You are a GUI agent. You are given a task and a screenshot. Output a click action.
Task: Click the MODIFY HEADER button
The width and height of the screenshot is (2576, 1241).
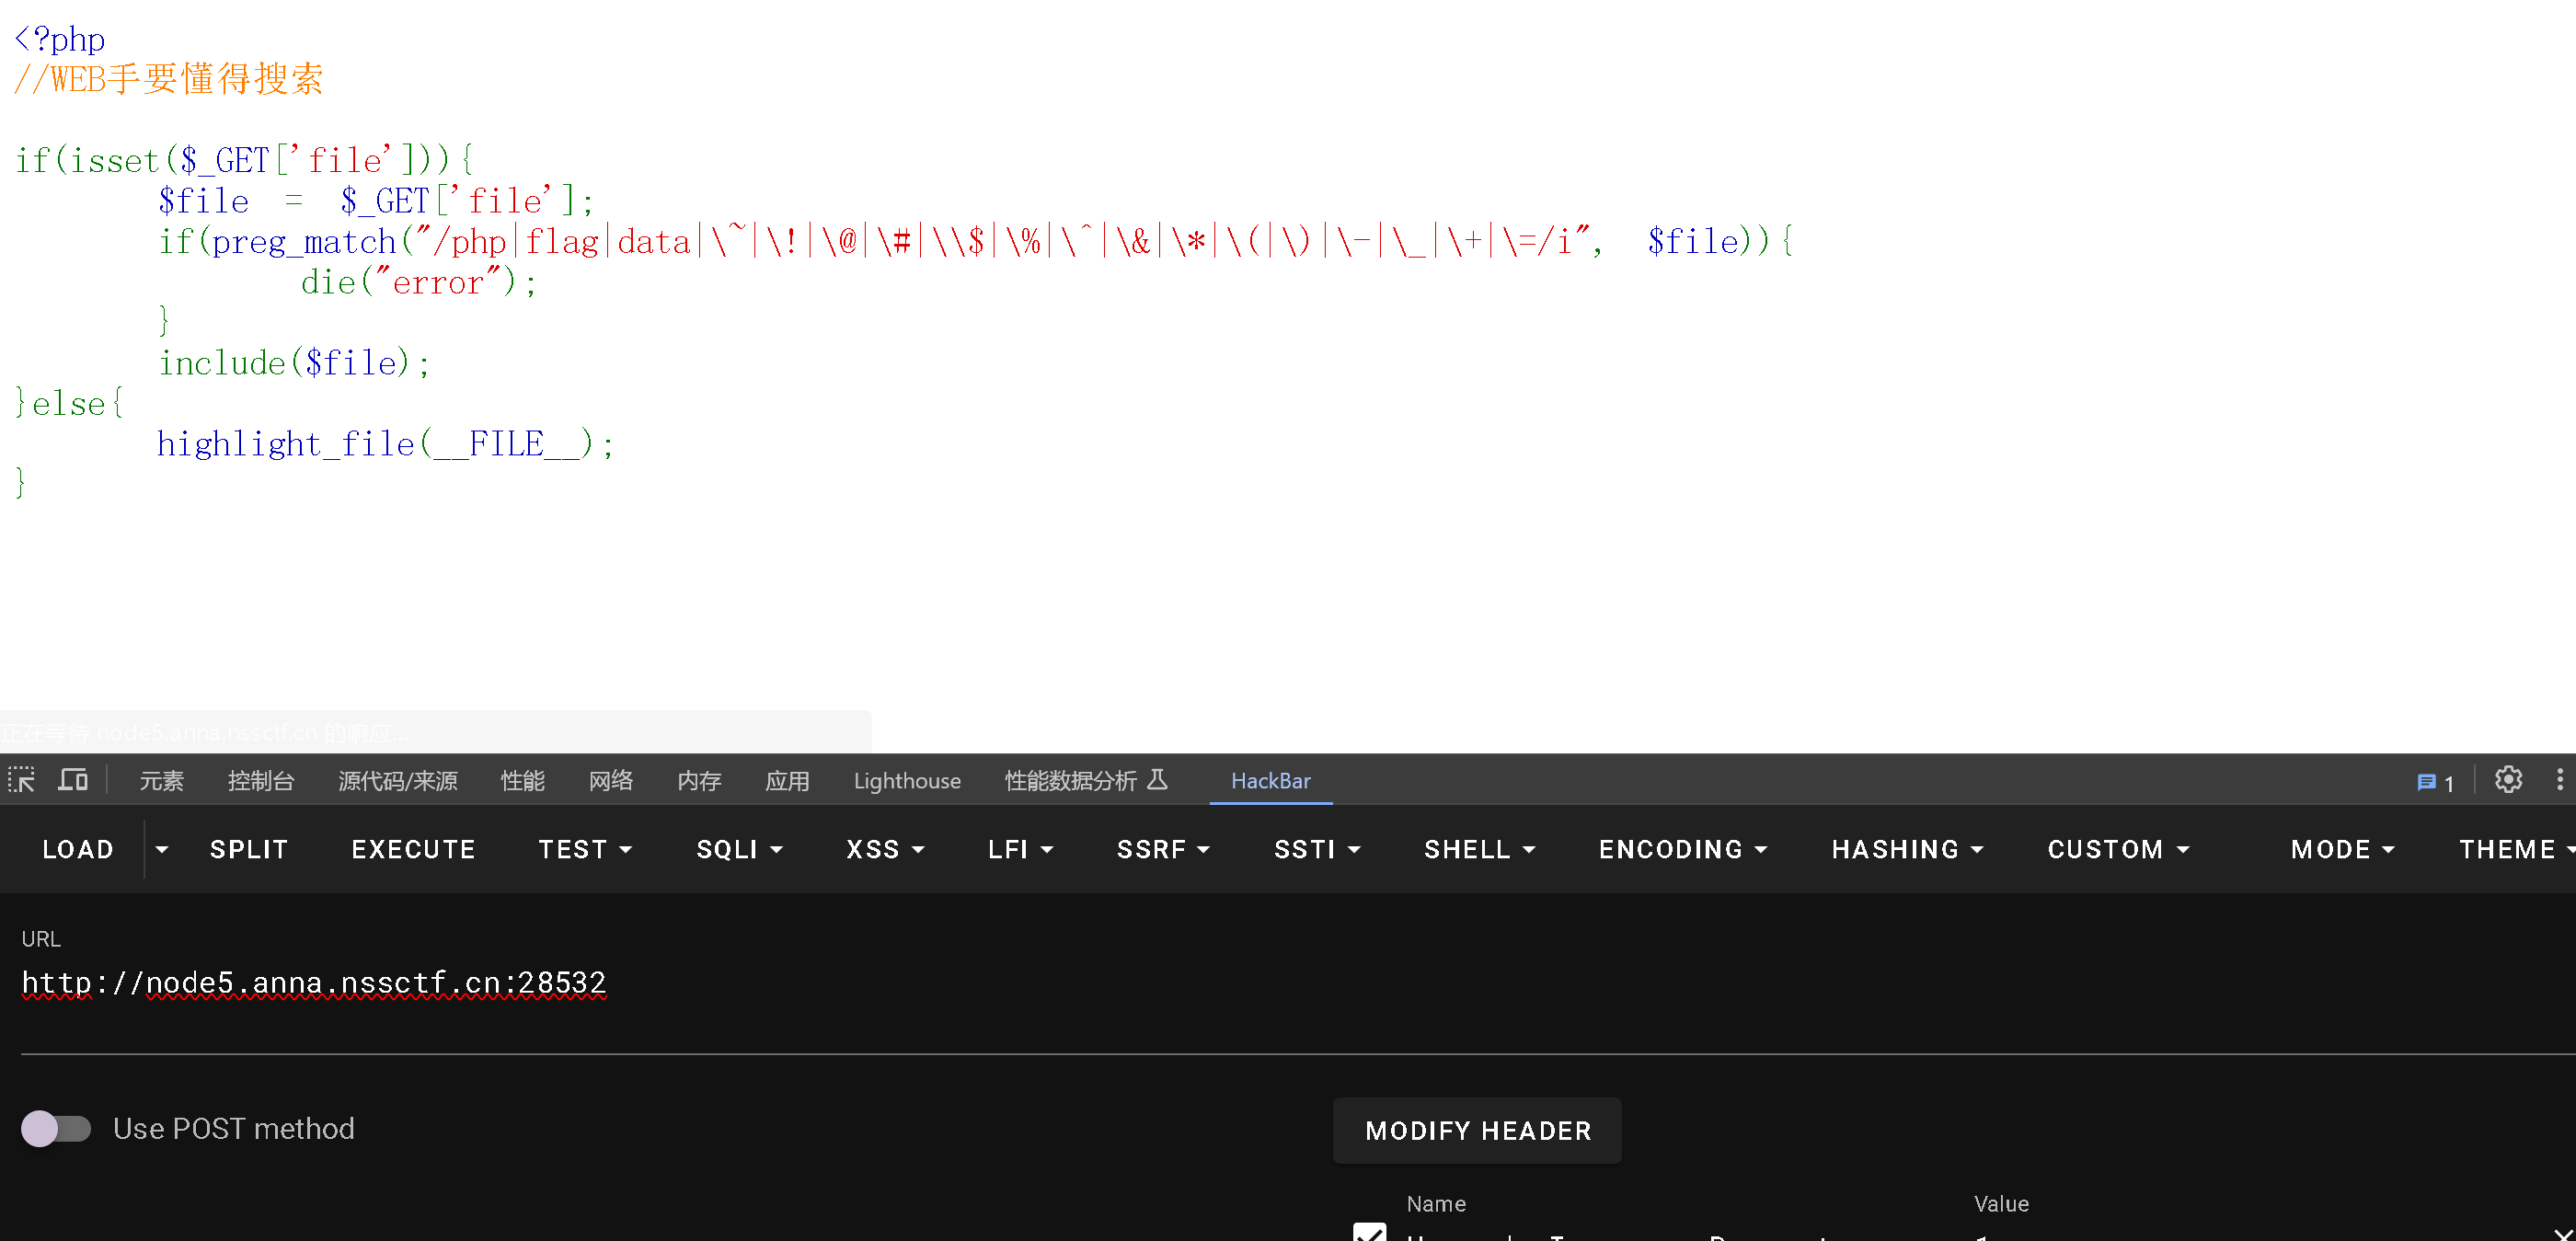tap(1477, 1130)
